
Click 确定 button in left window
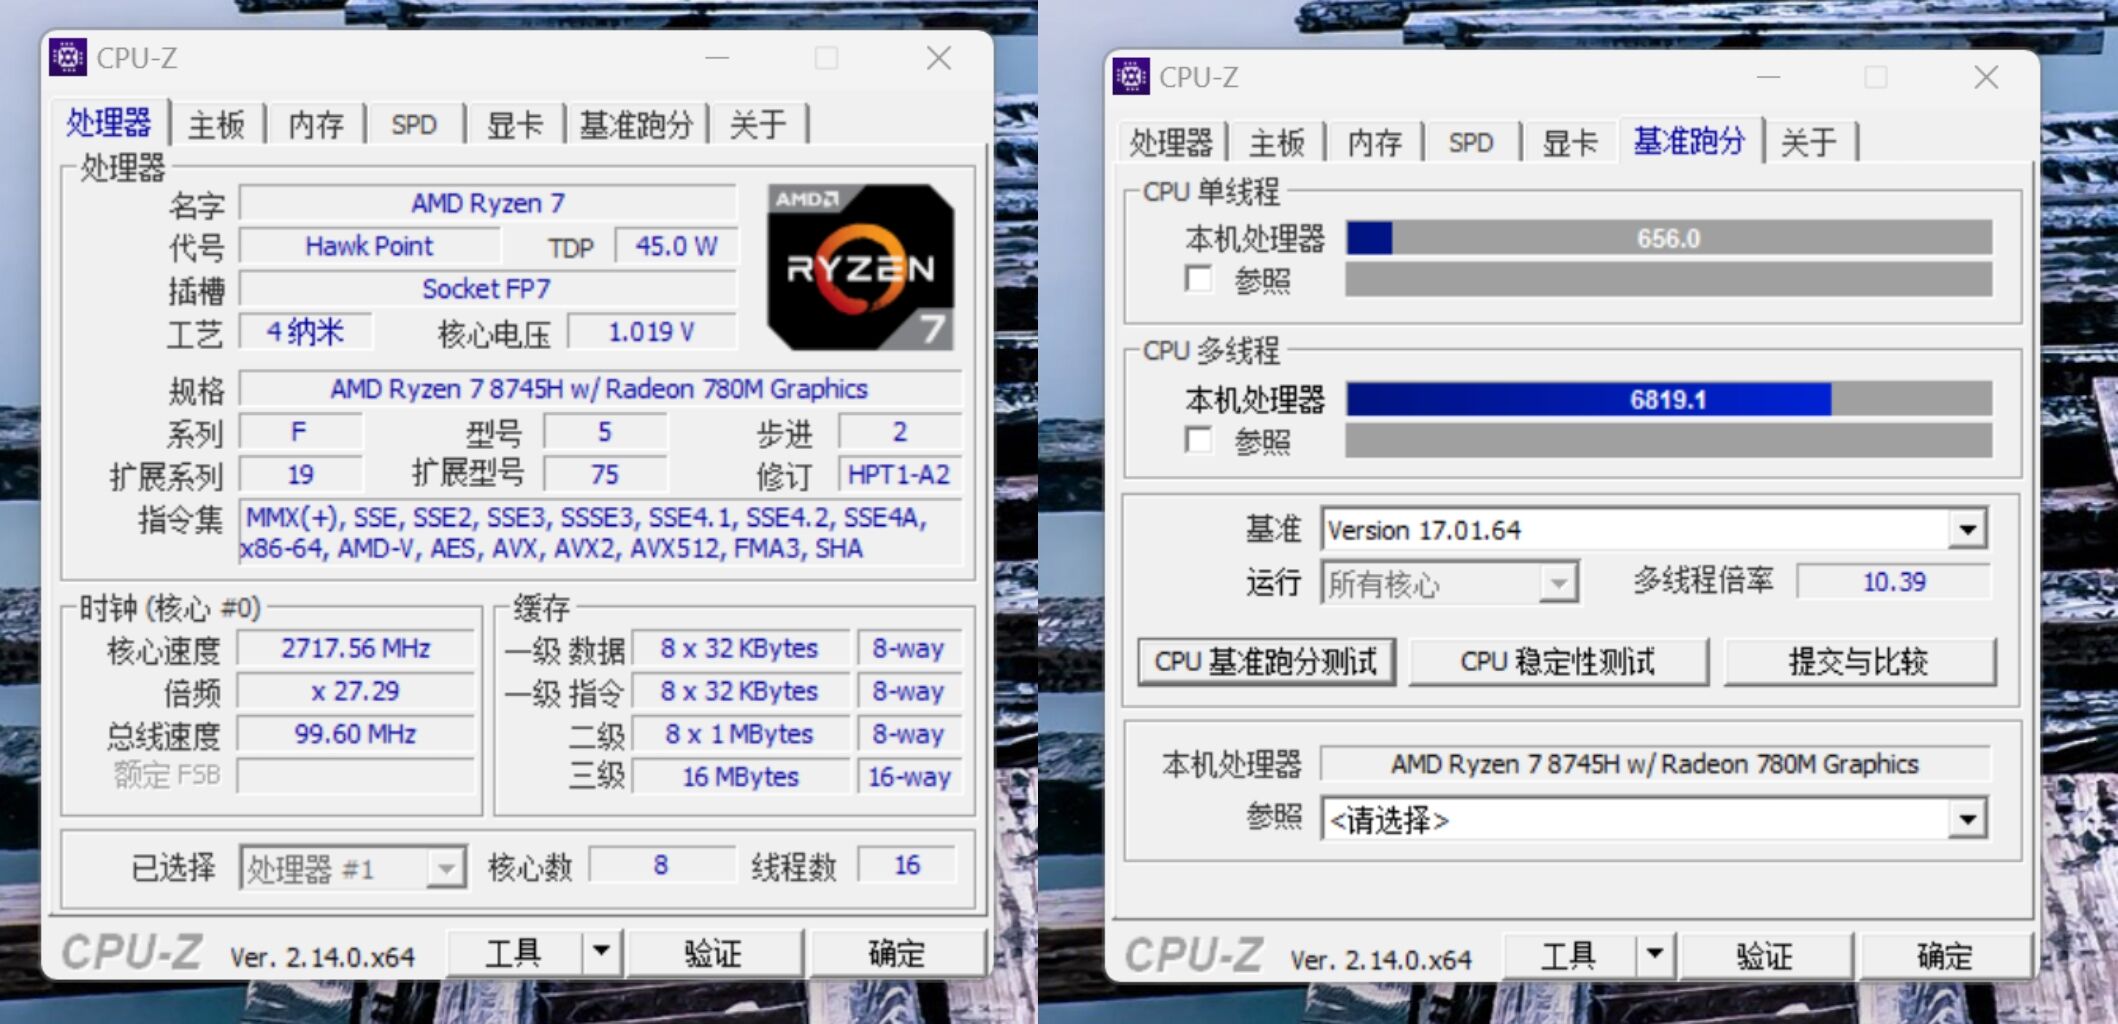896,952
